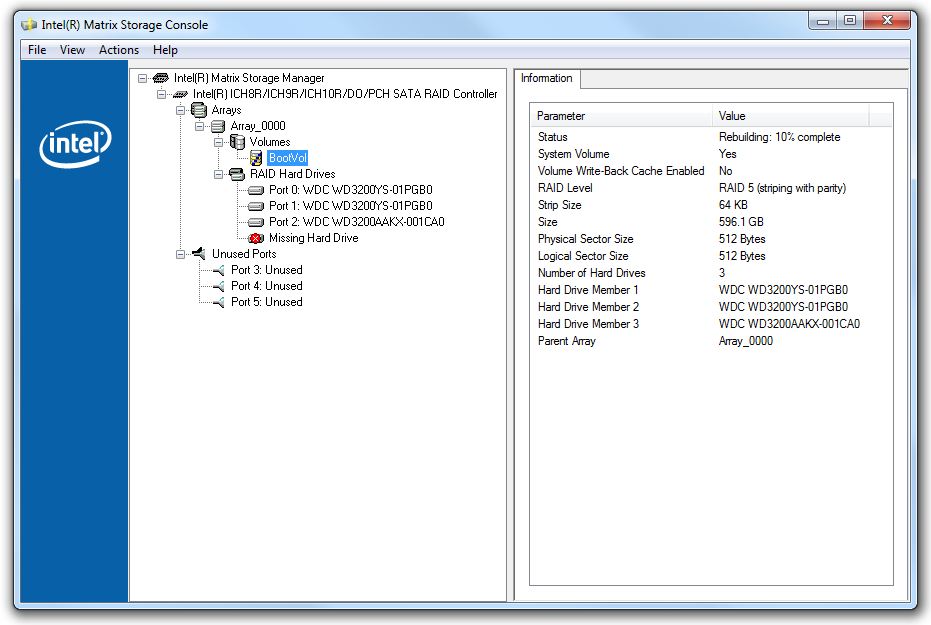Select Port 2: WDC WD3200AAKX-001CA0 drive
Viewport: 931px width, 625px height.
coord(356,222)
